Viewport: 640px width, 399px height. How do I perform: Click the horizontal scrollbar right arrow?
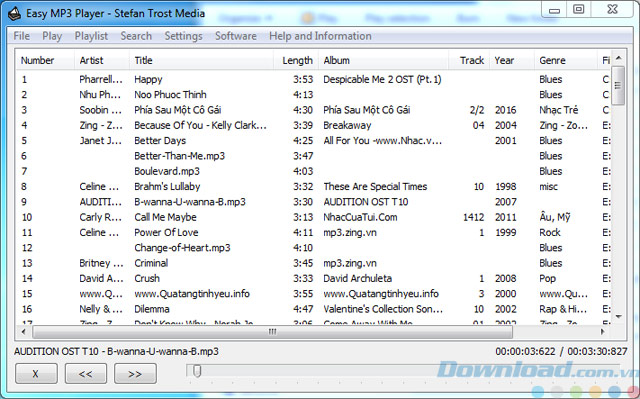coord(602,332)
